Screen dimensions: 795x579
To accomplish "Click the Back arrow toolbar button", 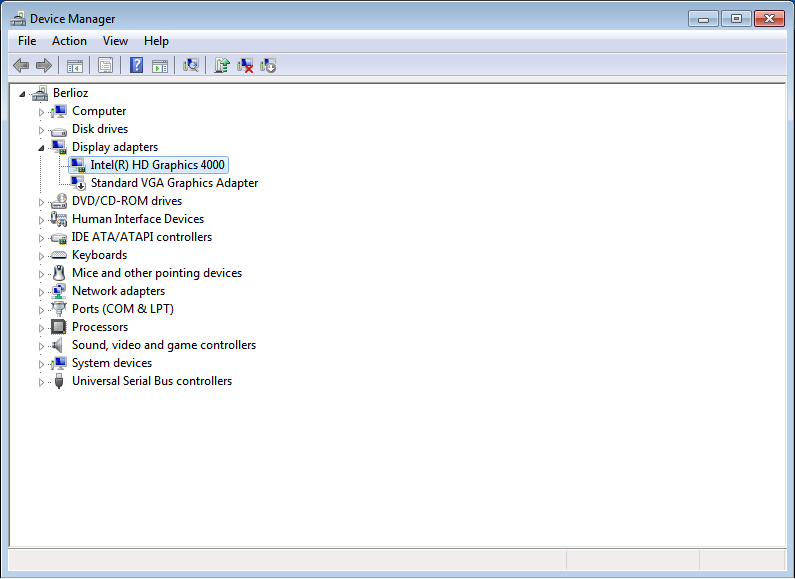I will coord(21,65).
